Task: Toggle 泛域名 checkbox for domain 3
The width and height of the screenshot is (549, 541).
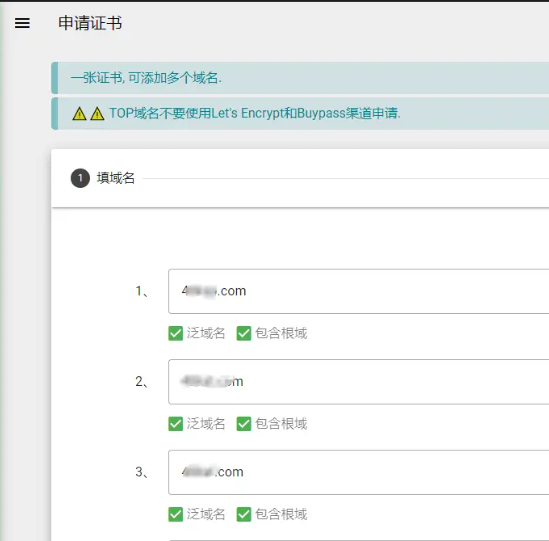Action: pos(175,514)
